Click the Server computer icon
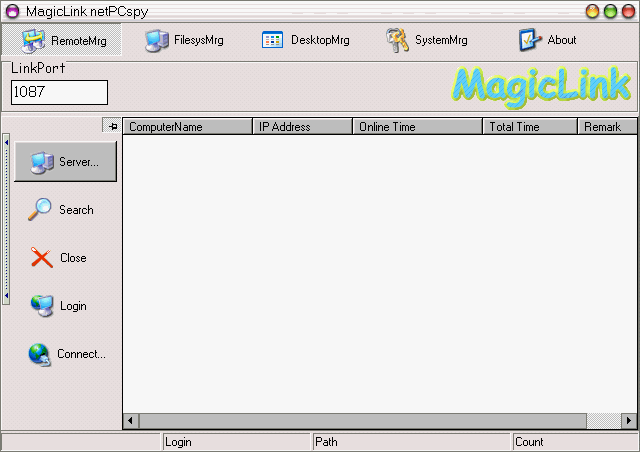Screen dimensions: 640x452 tap(41, 162)
